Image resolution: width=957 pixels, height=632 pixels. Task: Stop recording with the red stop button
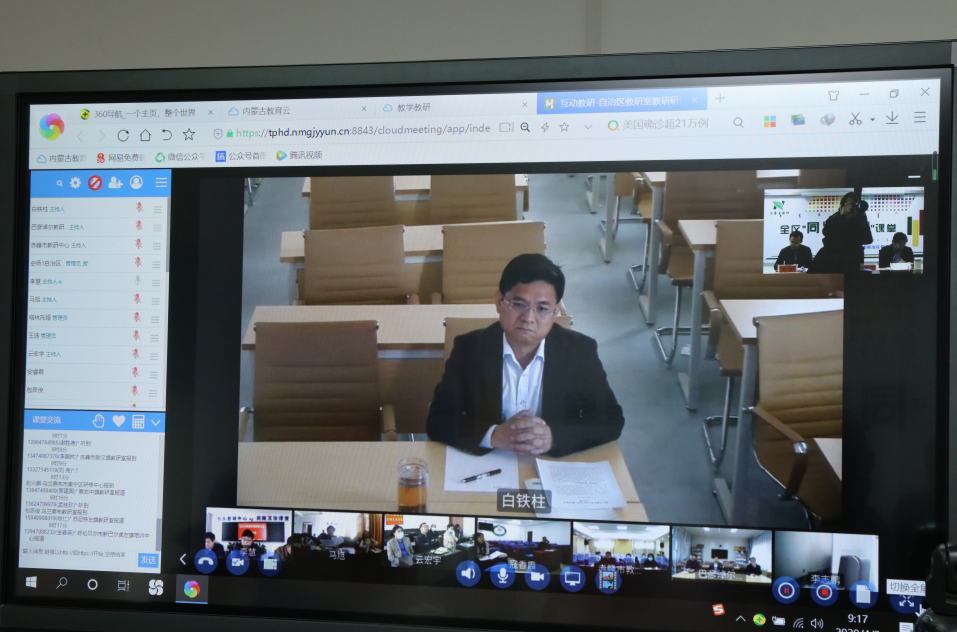825,592
